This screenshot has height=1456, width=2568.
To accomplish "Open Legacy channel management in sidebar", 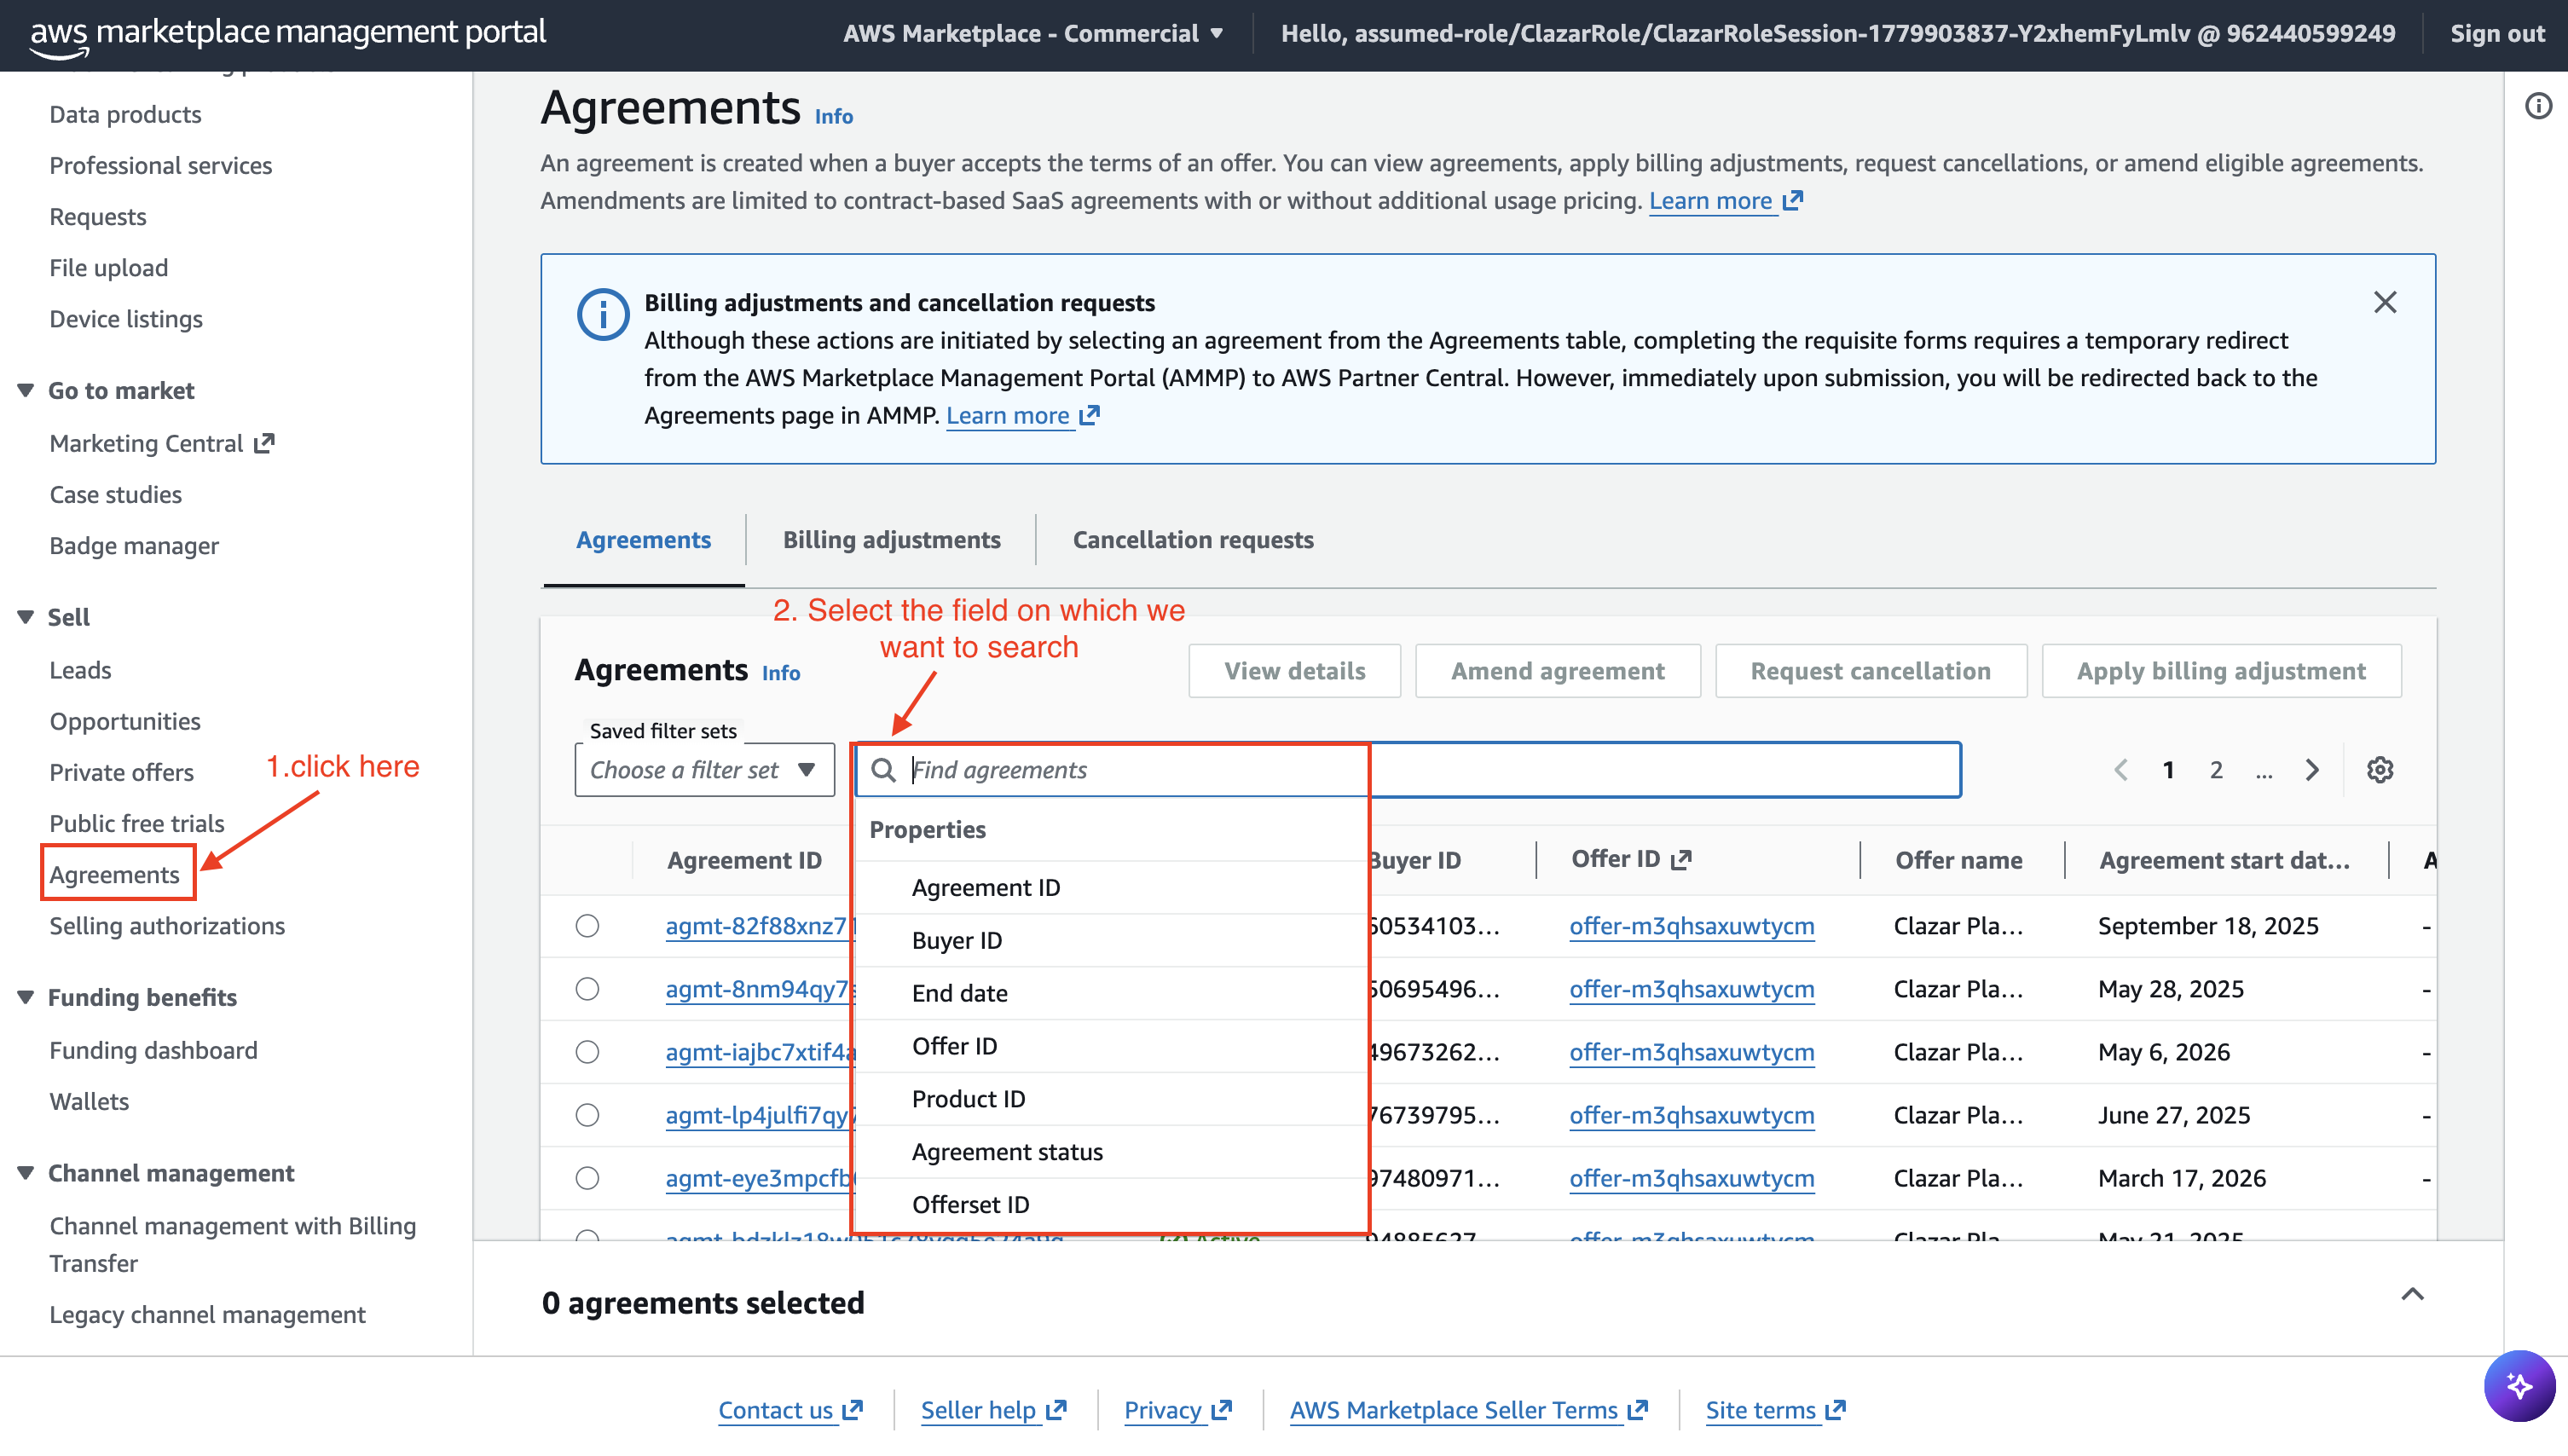I will coord(207,1314).
